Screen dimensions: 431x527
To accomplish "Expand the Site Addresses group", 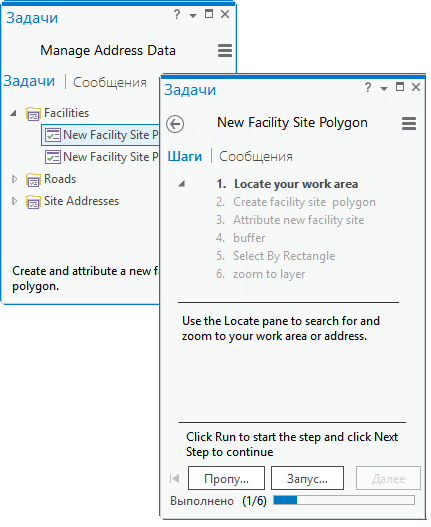I will point(14,201).
